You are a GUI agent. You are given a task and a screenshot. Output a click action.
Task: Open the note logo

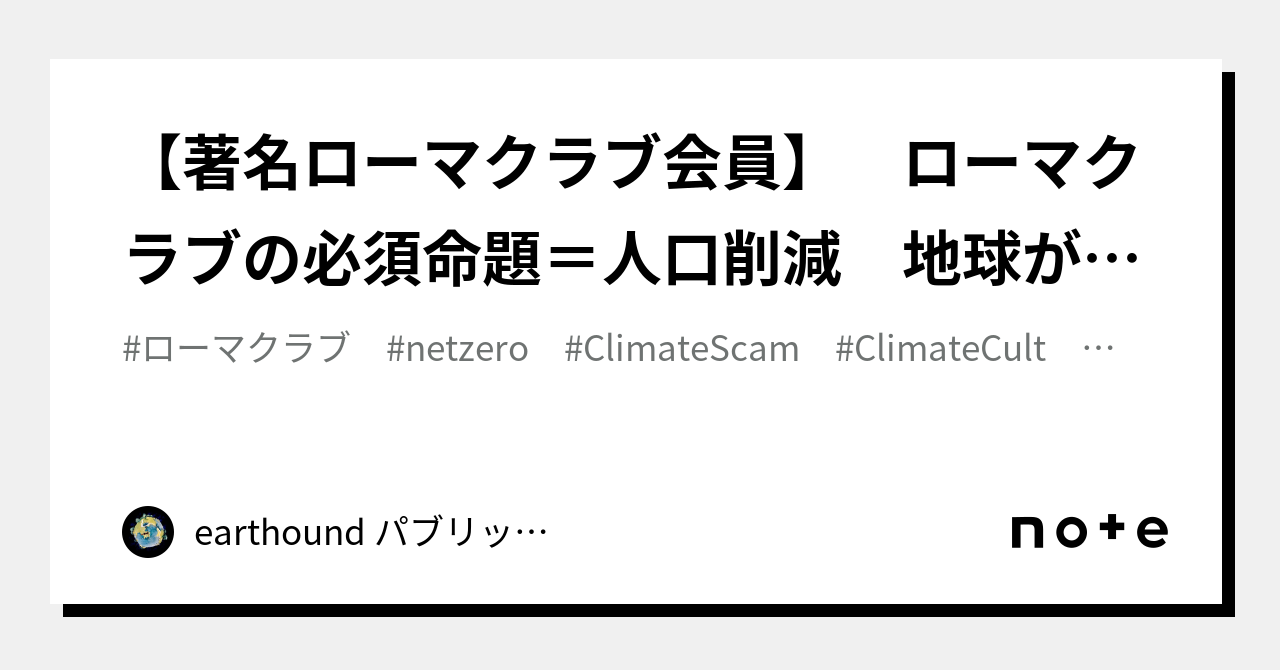click(x=1089, y=531)
